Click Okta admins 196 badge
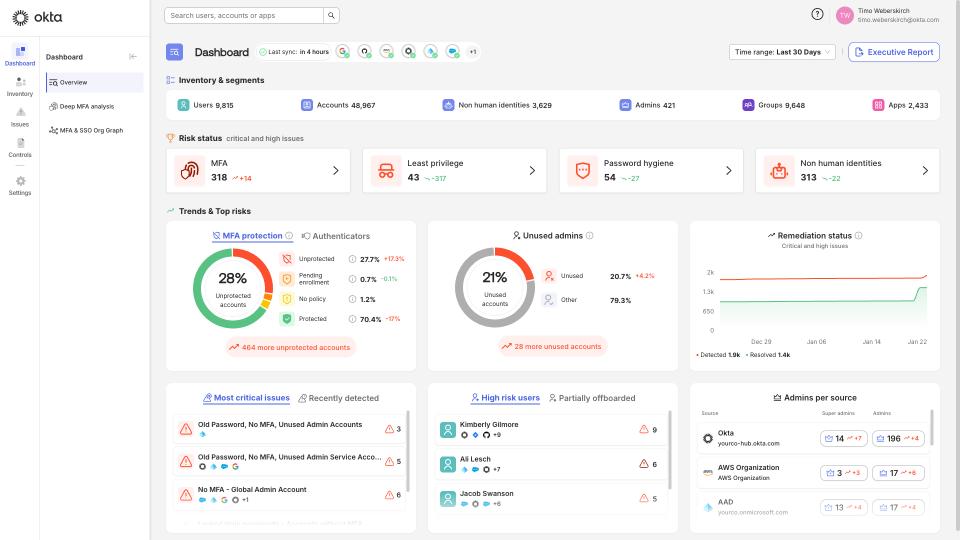Image resolution: width=960 pixels, height=540 pixels. pos(898,438)
